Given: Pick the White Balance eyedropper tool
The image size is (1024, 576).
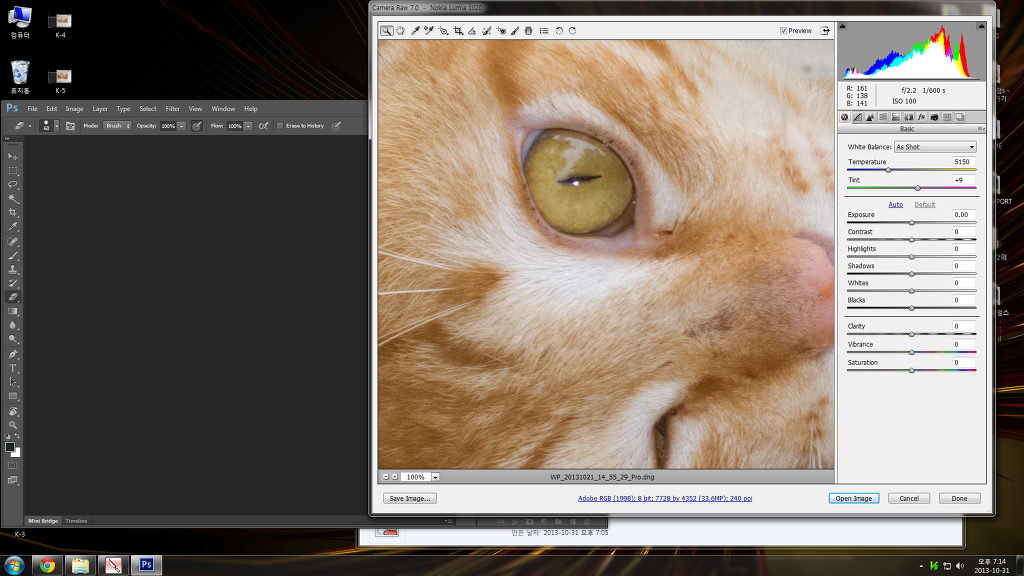Looking at the screenshot, I should coord(415,31).
